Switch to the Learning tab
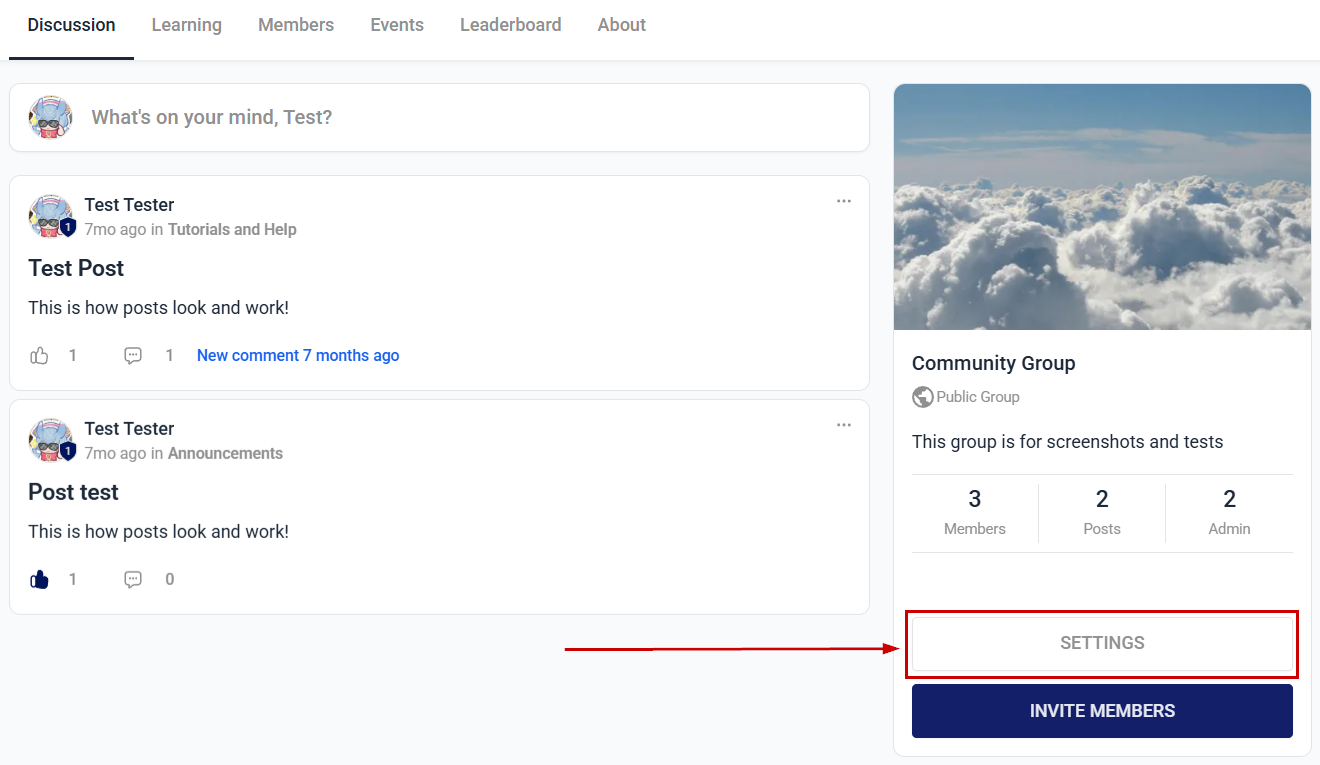 click(x=187, y=25)
